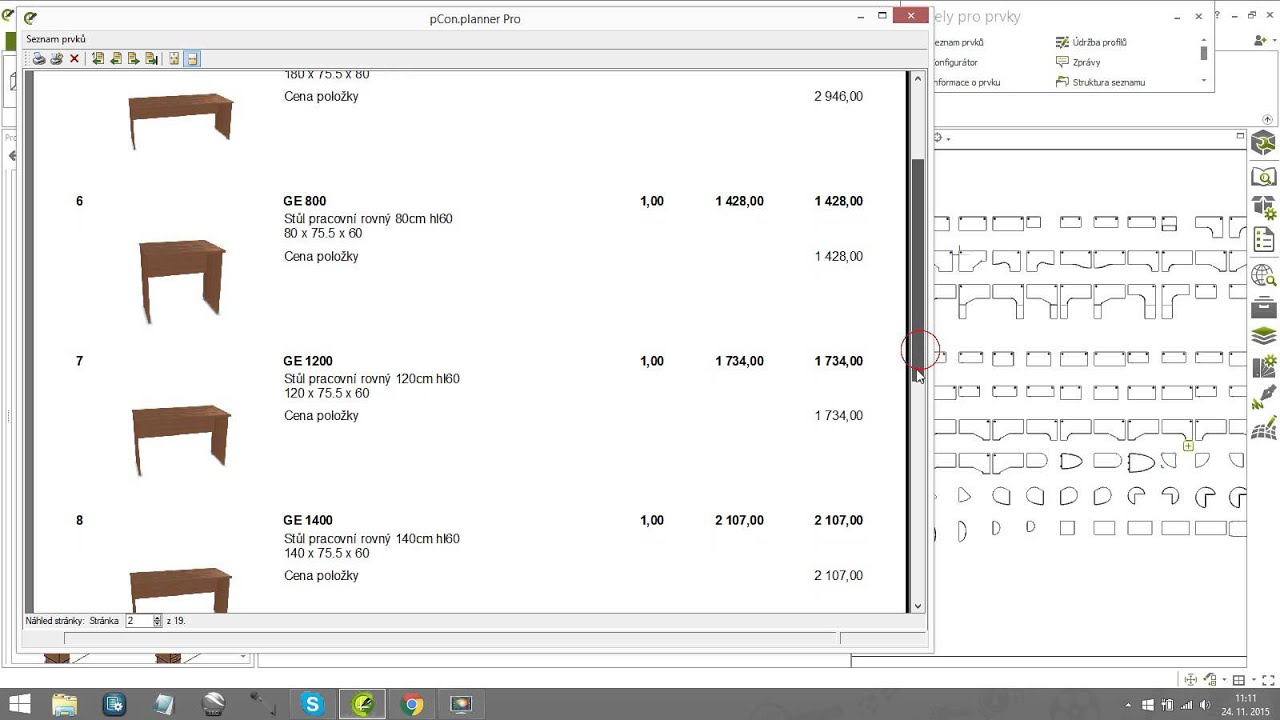
Task: Go to next page toolbar icon
Action: [x=134, y=59]
